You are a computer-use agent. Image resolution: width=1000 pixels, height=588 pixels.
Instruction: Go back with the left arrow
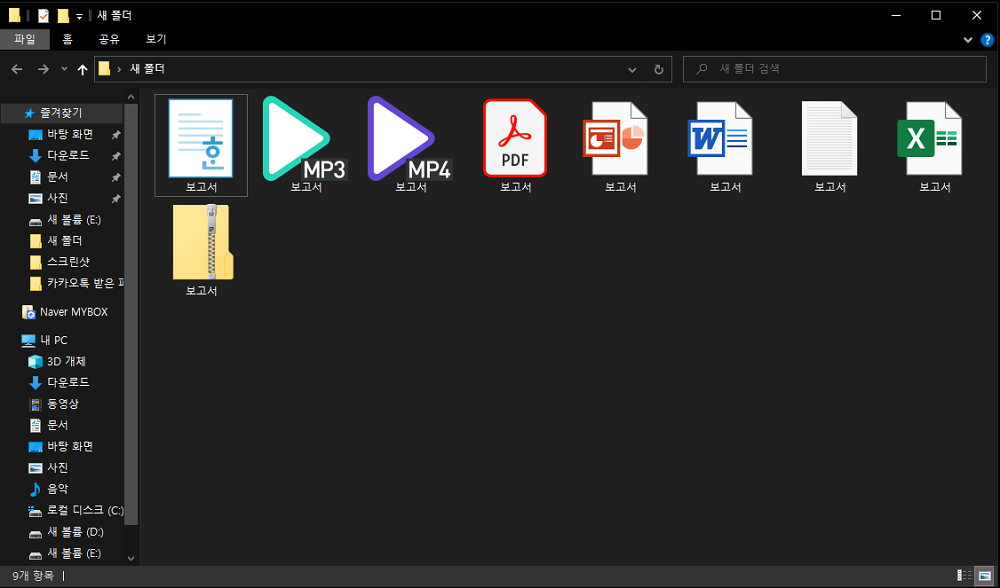point(17,69)
